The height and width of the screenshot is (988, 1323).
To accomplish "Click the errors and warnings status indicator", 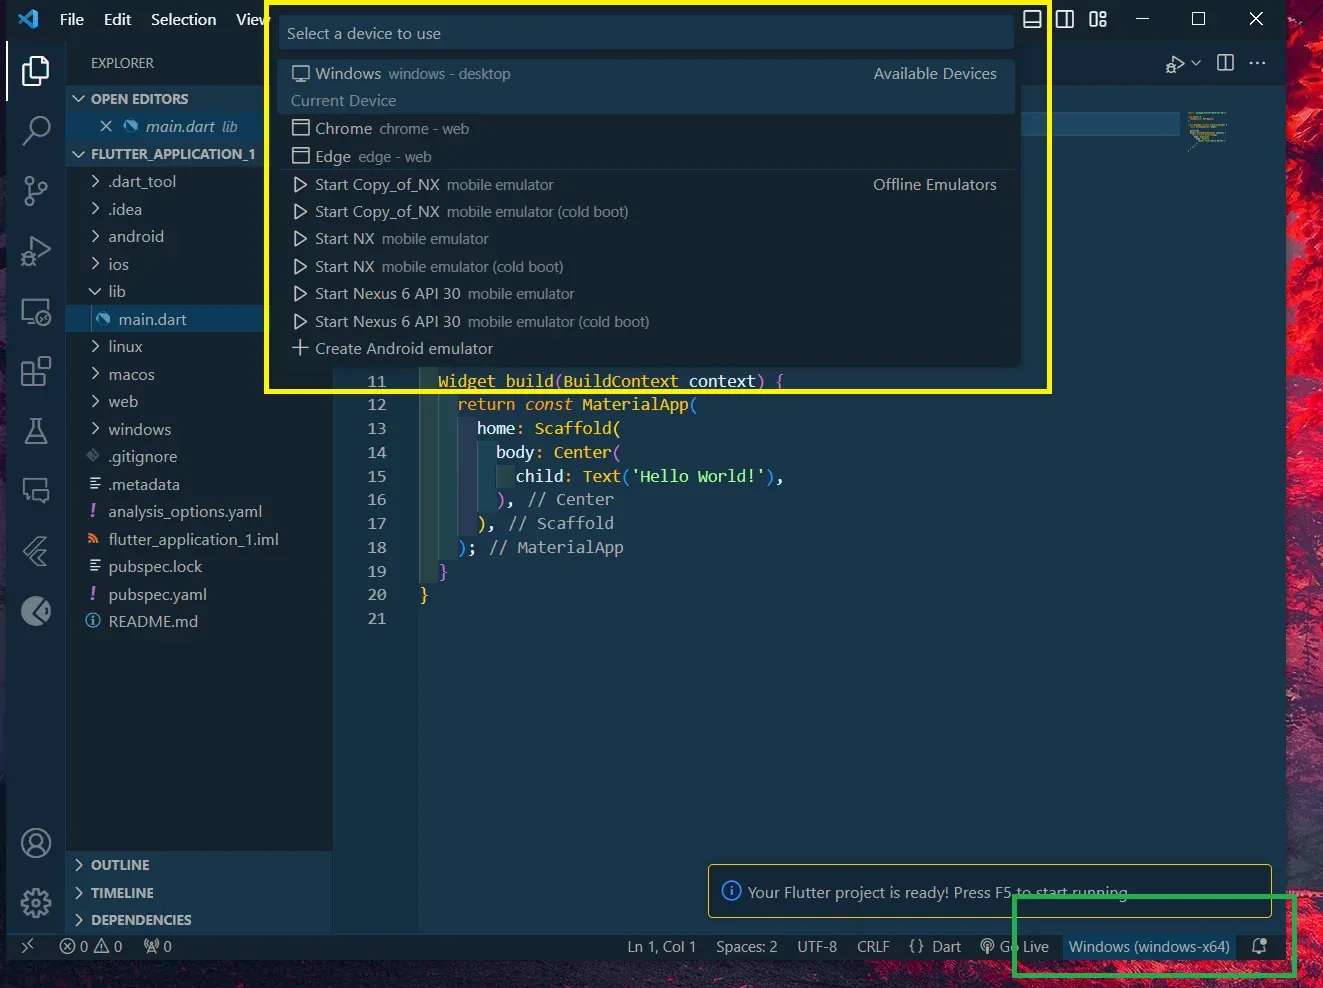I will (x=91, y=946).
